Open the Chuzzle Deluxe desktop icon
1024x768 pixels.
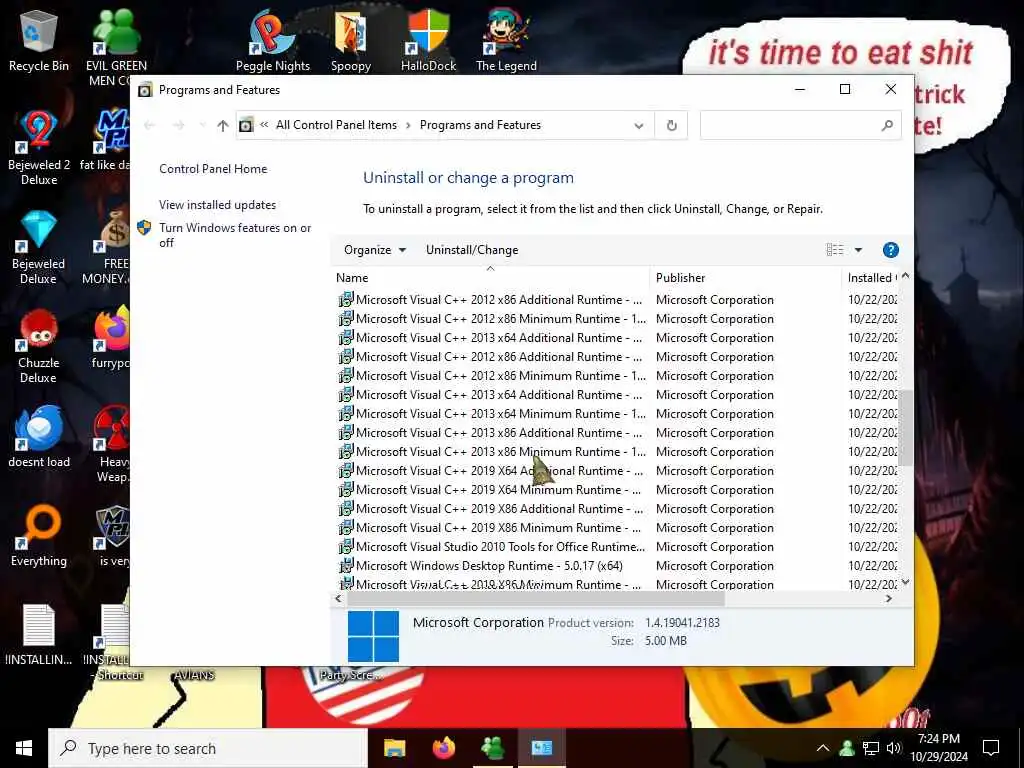39,346
